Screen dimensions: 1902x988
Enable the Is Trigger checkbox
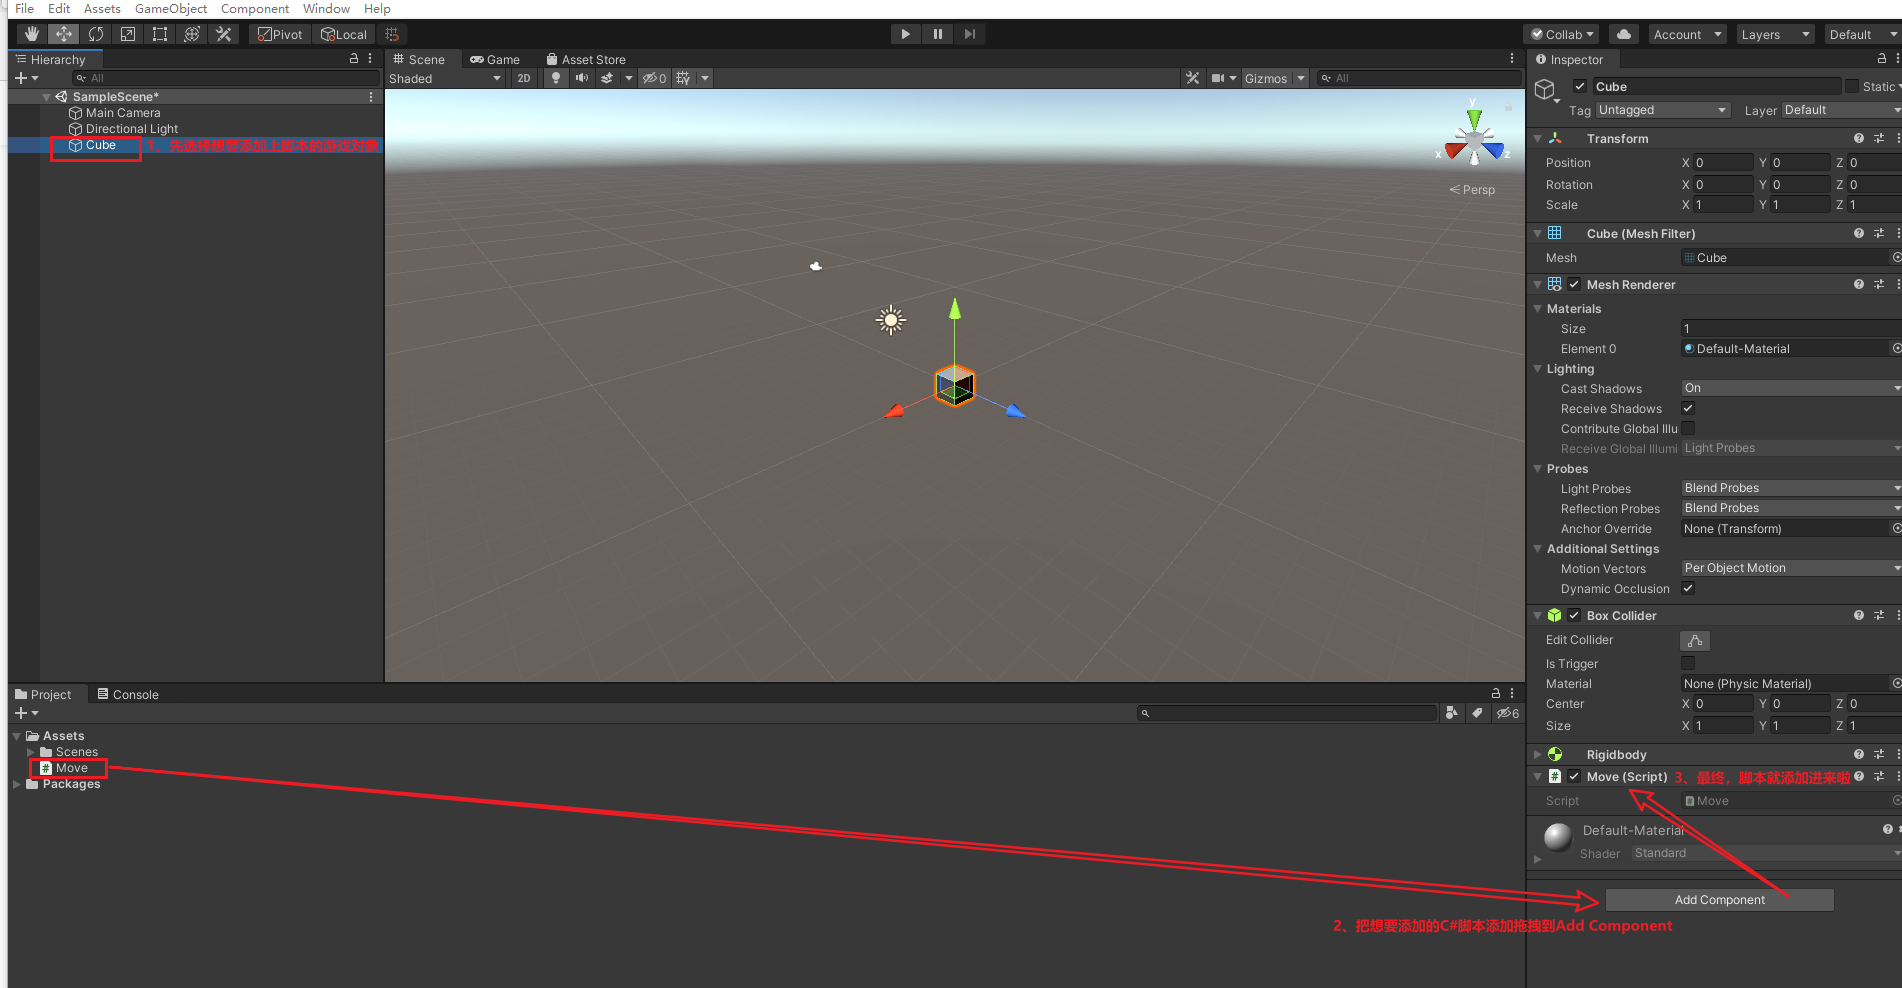pyautogui.click(x=1688, y=663)
